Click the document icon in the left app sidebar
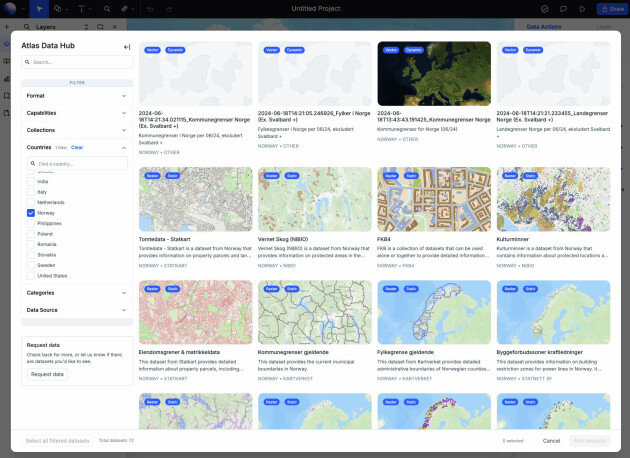 6,113
